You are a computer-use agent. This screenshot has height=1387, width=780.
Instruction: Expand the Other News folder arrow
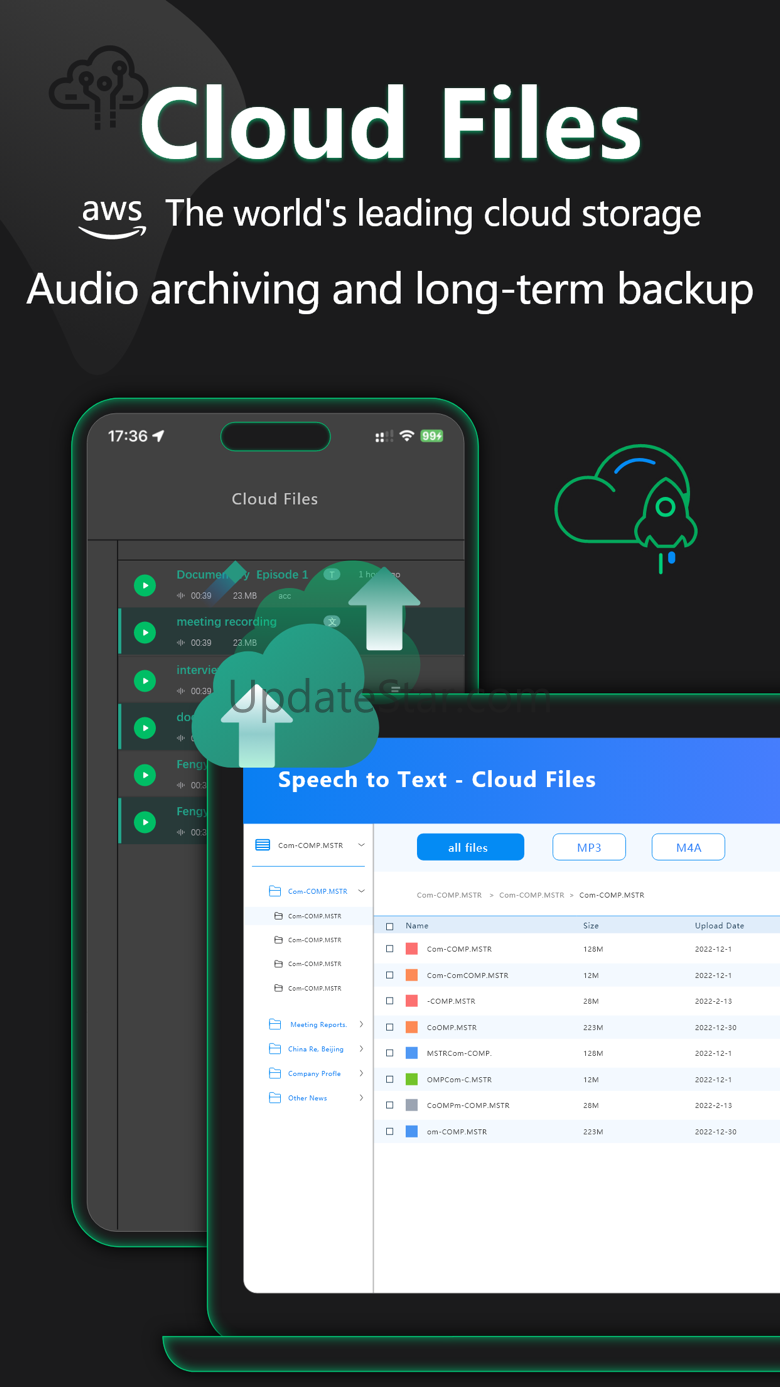coord(361,1097)
